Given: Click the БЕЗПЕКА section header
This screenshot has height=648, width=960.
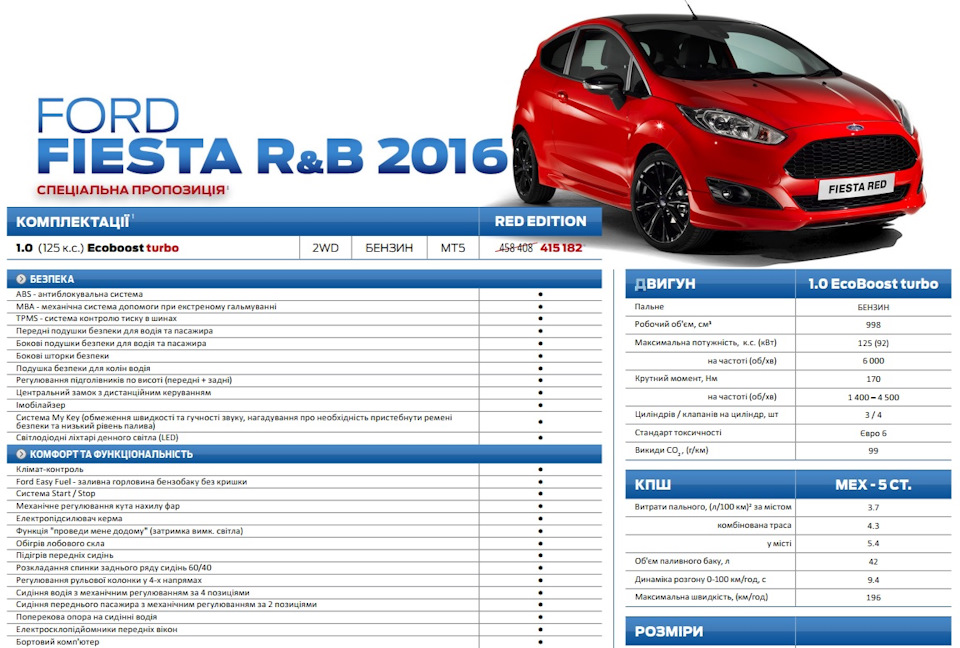Looking at the screenshot, I should tap(304, 279).
